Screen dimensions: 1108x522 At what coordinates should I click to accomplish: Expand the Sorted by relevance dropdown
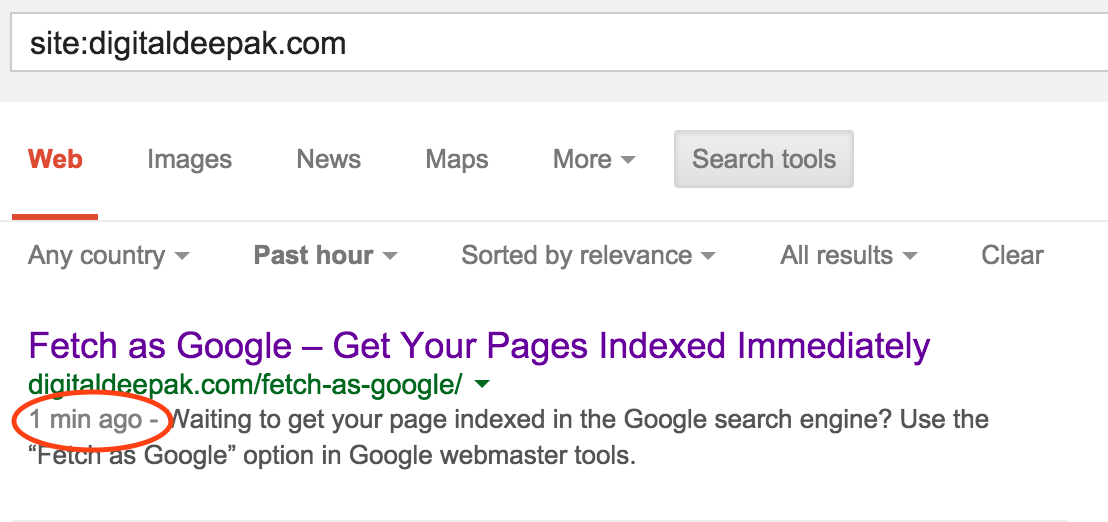coord(588,255)
